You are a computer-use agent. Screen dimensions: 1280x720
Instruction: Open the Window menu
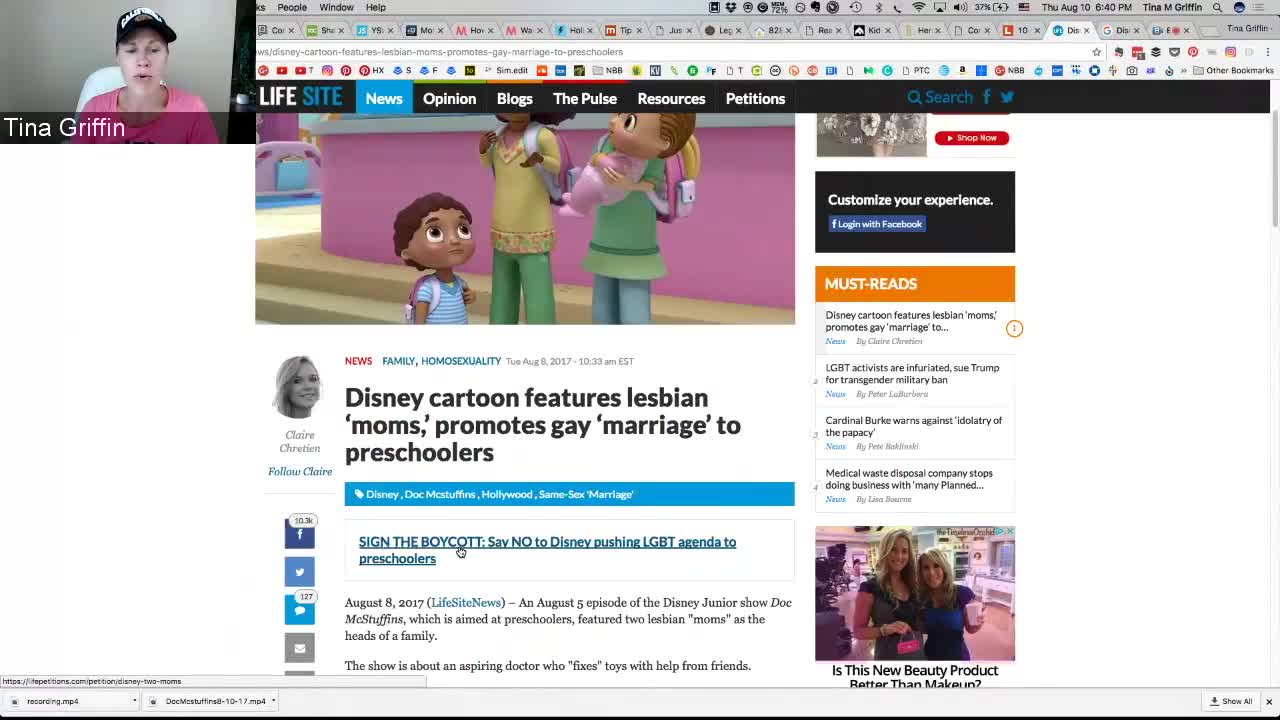coord(336,7)
